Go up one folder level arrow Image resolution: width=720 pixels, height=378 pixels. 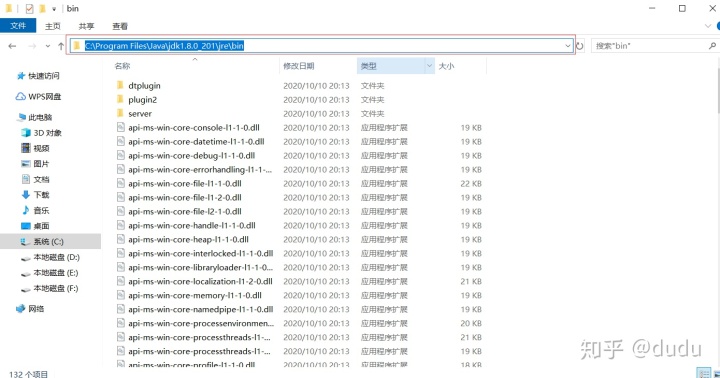click(61, 46)
